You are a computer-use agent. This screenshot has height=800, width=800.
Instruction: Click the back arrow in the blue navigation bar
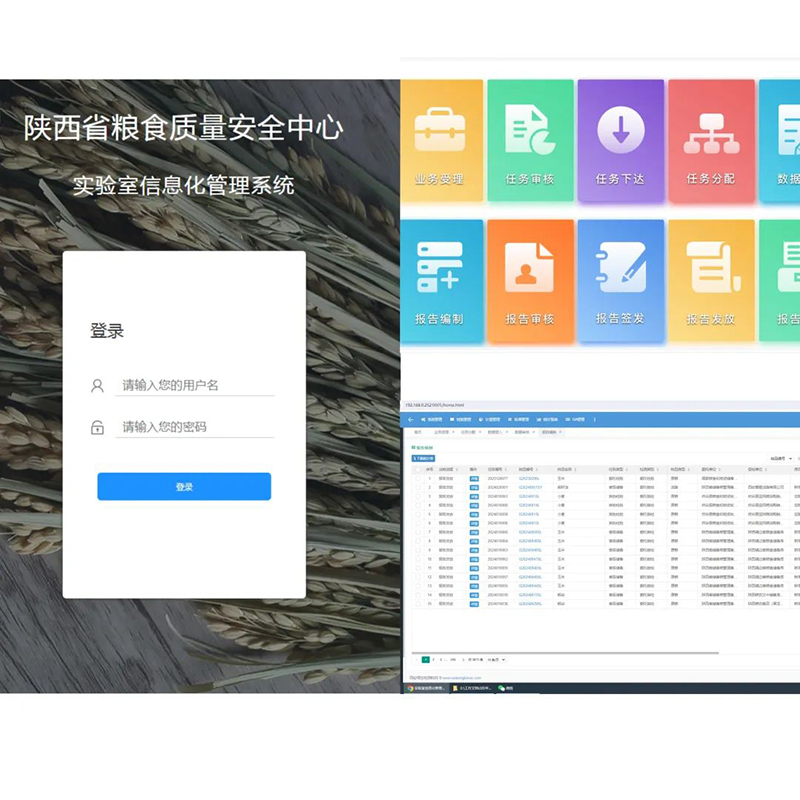coord(411,419)
